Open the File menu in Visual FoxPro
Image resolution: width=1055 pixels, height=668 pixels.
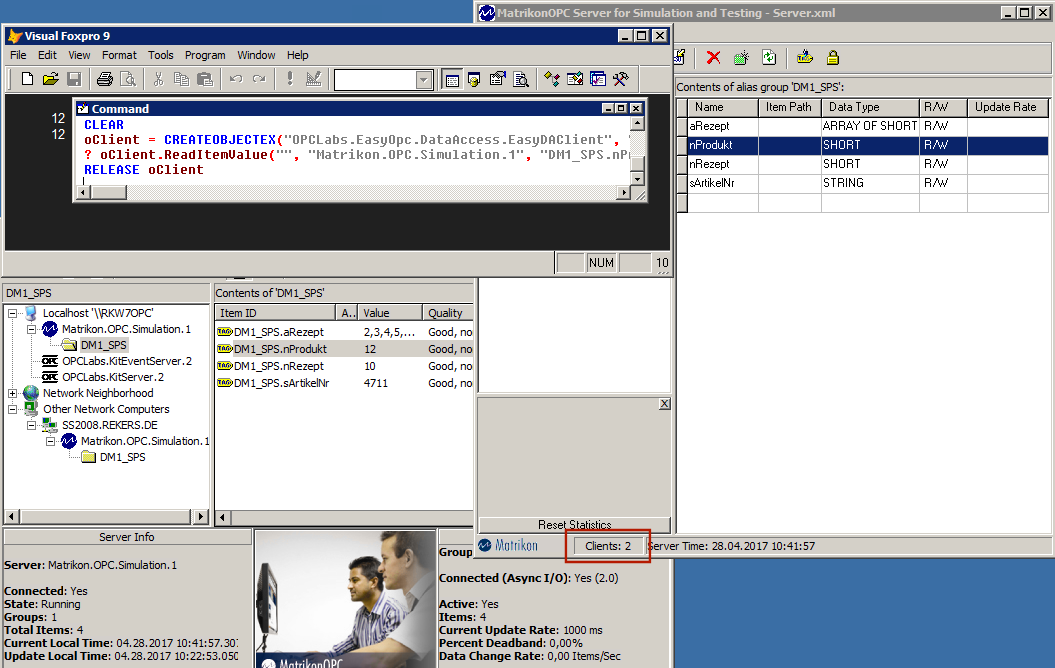click(19, 55)
